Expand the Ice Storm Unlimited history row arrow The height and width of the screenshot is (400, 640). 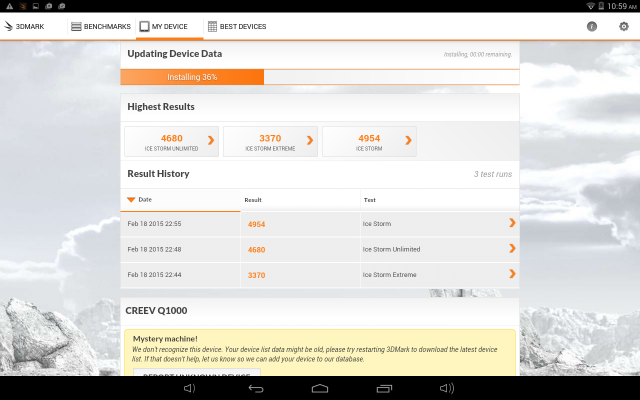tap(512, 248)
